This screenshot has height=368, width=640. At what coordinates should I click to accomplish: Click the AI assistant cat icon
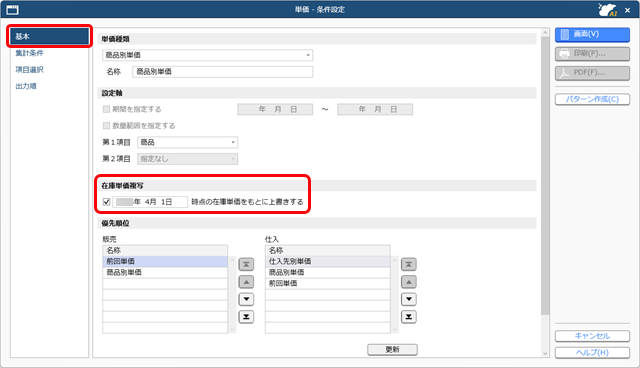click(607, 9)
